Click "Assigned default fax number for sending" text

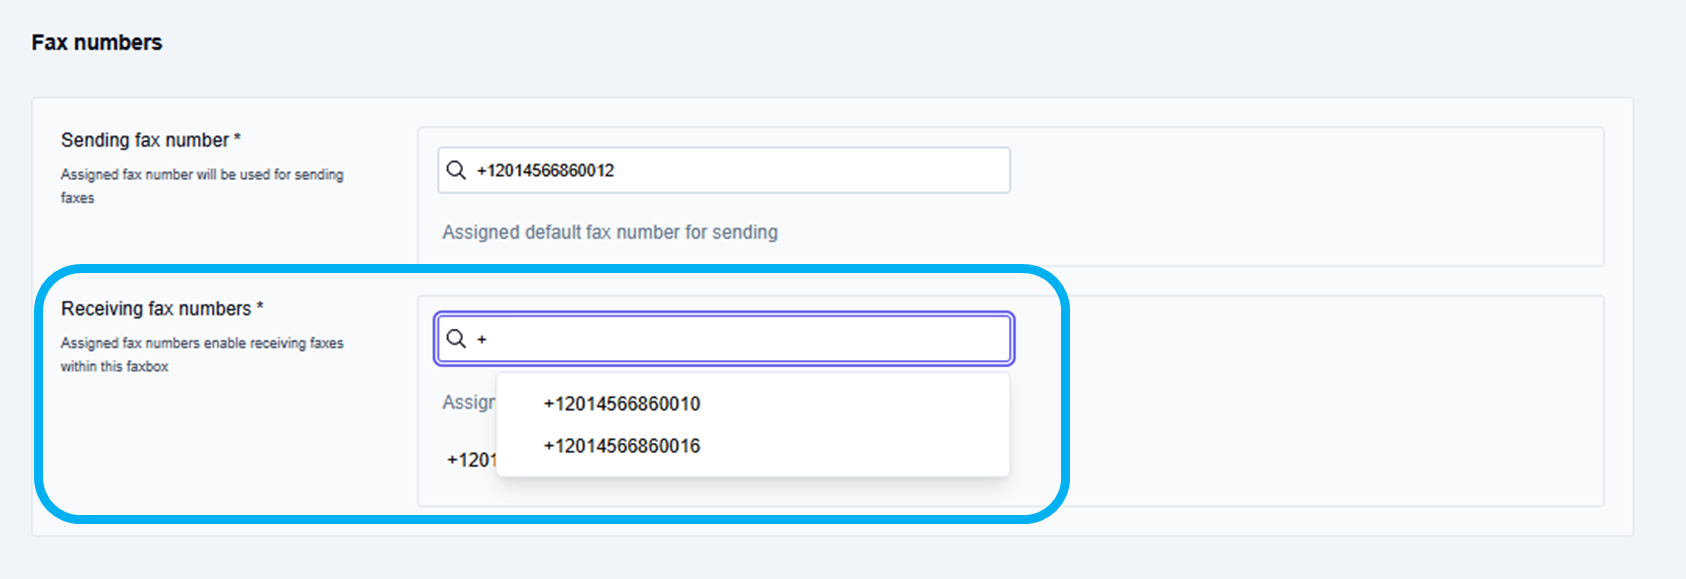tap(609, 232)
